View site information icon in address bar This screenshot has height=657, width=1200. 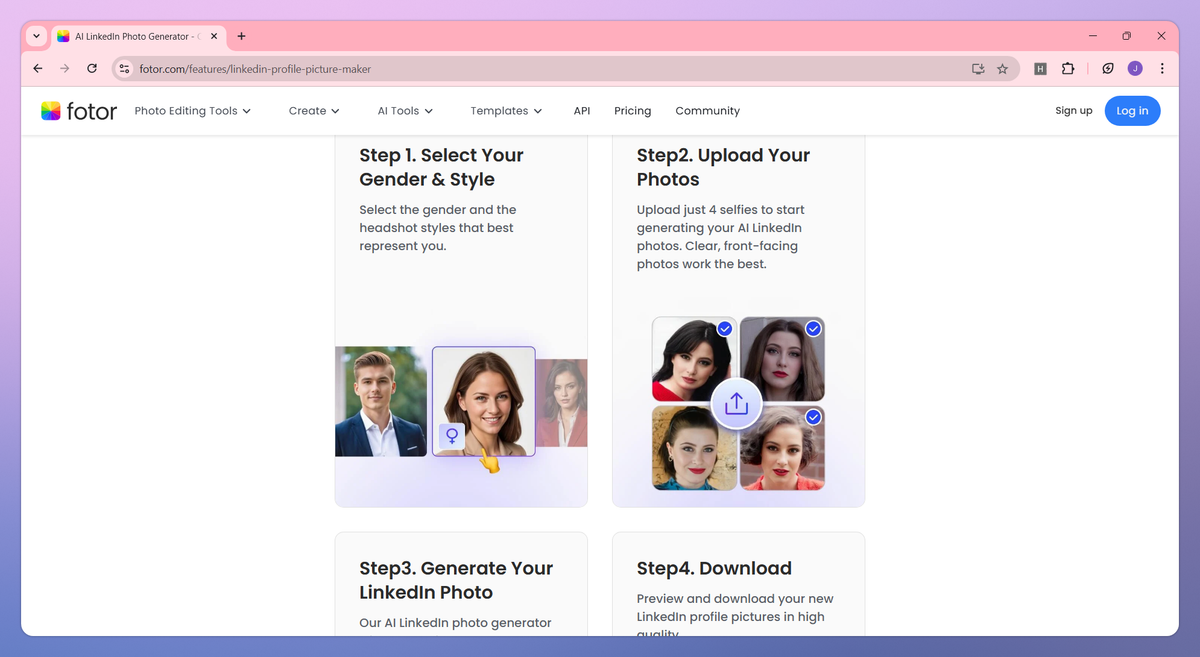tap(124, 69)
